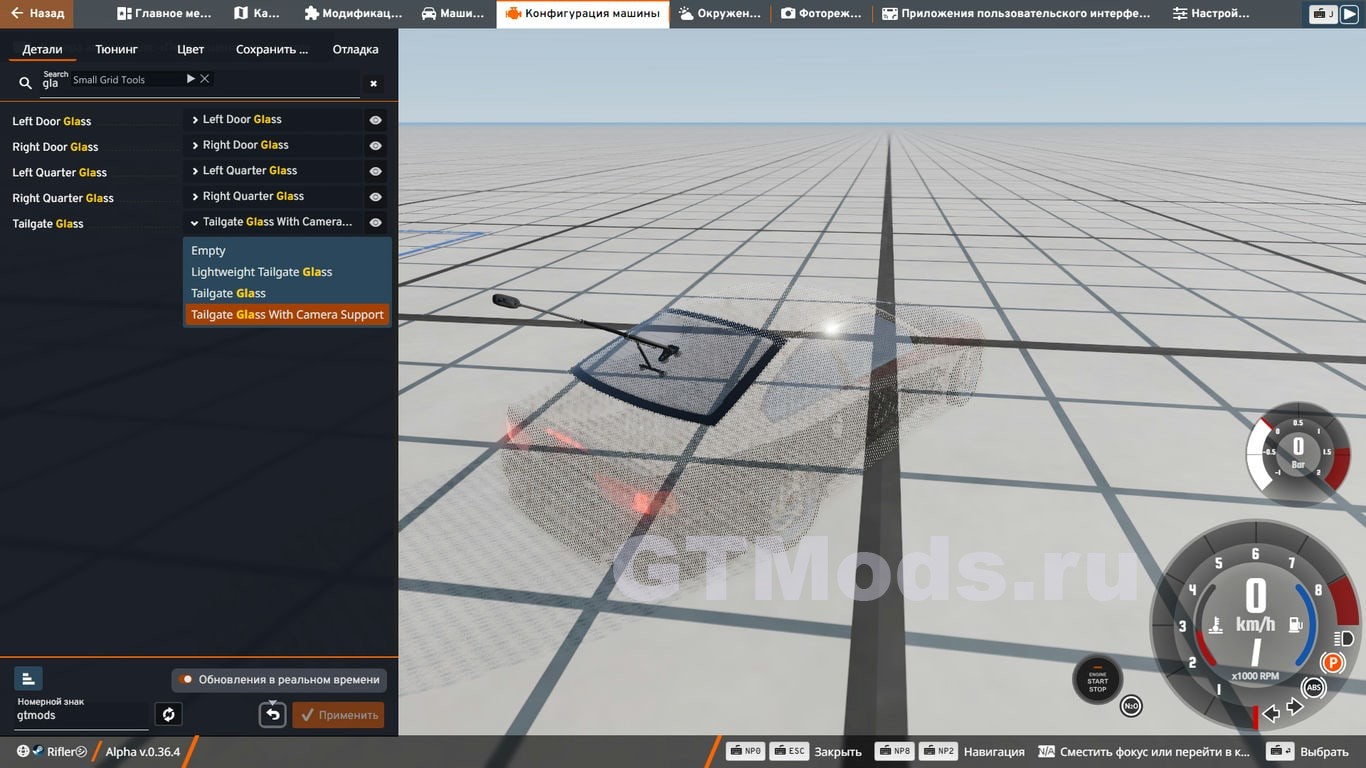Open the Right Quarter Glass part dropdown

[272, 196]
